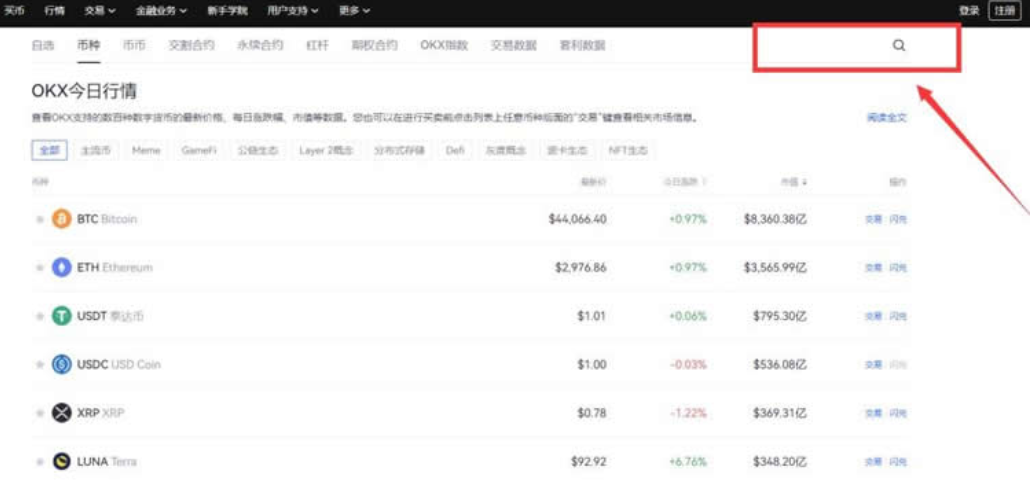The width and height of the screenshot is (1032, 483).
Task: Click the 登录 login link
Action: pyautogui.click(x=969, y=11)
